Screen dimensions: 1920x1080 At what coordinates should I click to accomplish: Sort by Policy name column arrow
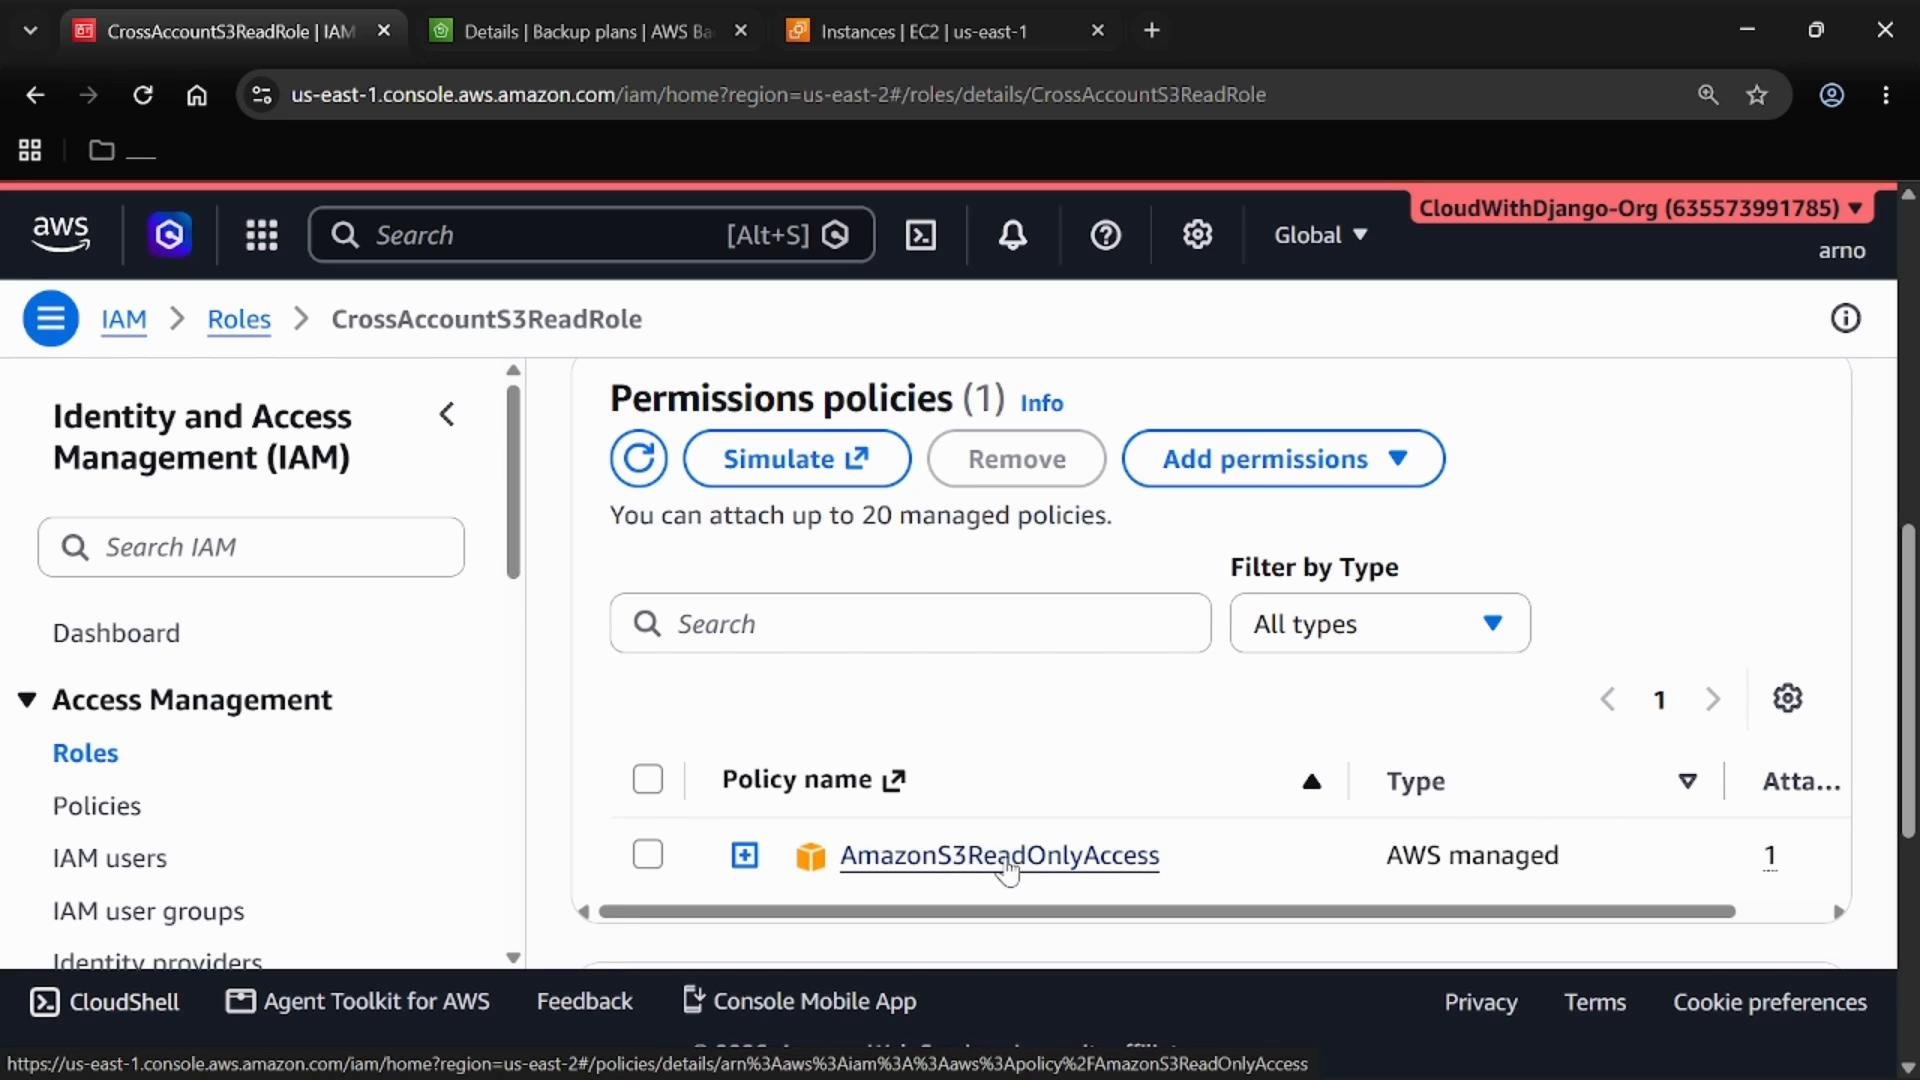click(1312, 781)
